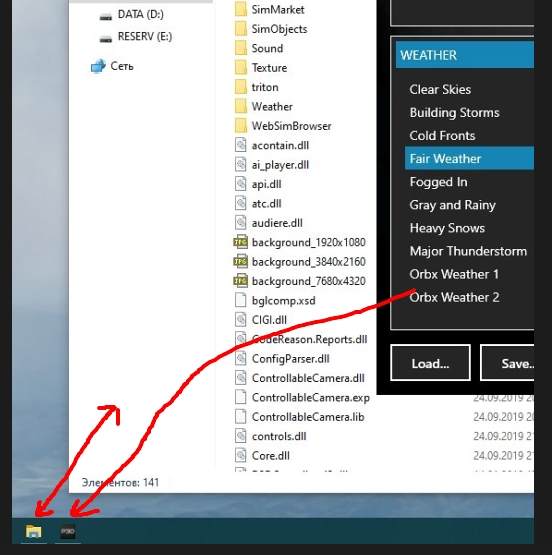Click the acontain.dll file icon
The image size is (552, 555).
pos(241,145)
